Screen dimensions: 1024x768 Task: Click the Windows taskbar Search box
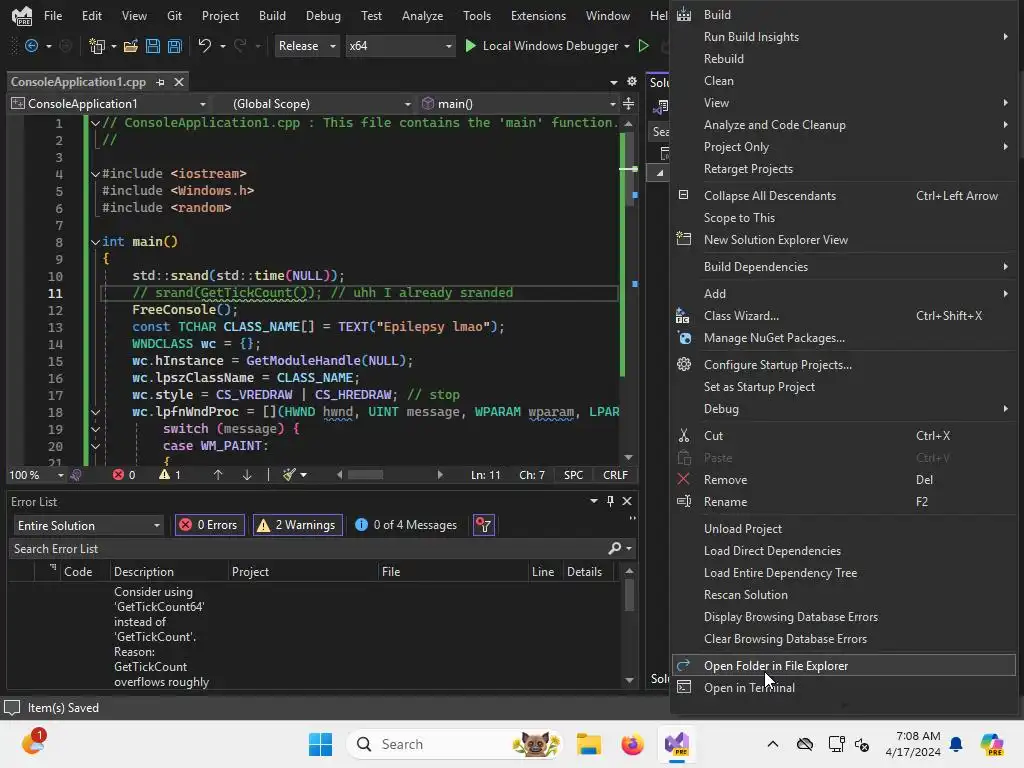coord(455,744)
